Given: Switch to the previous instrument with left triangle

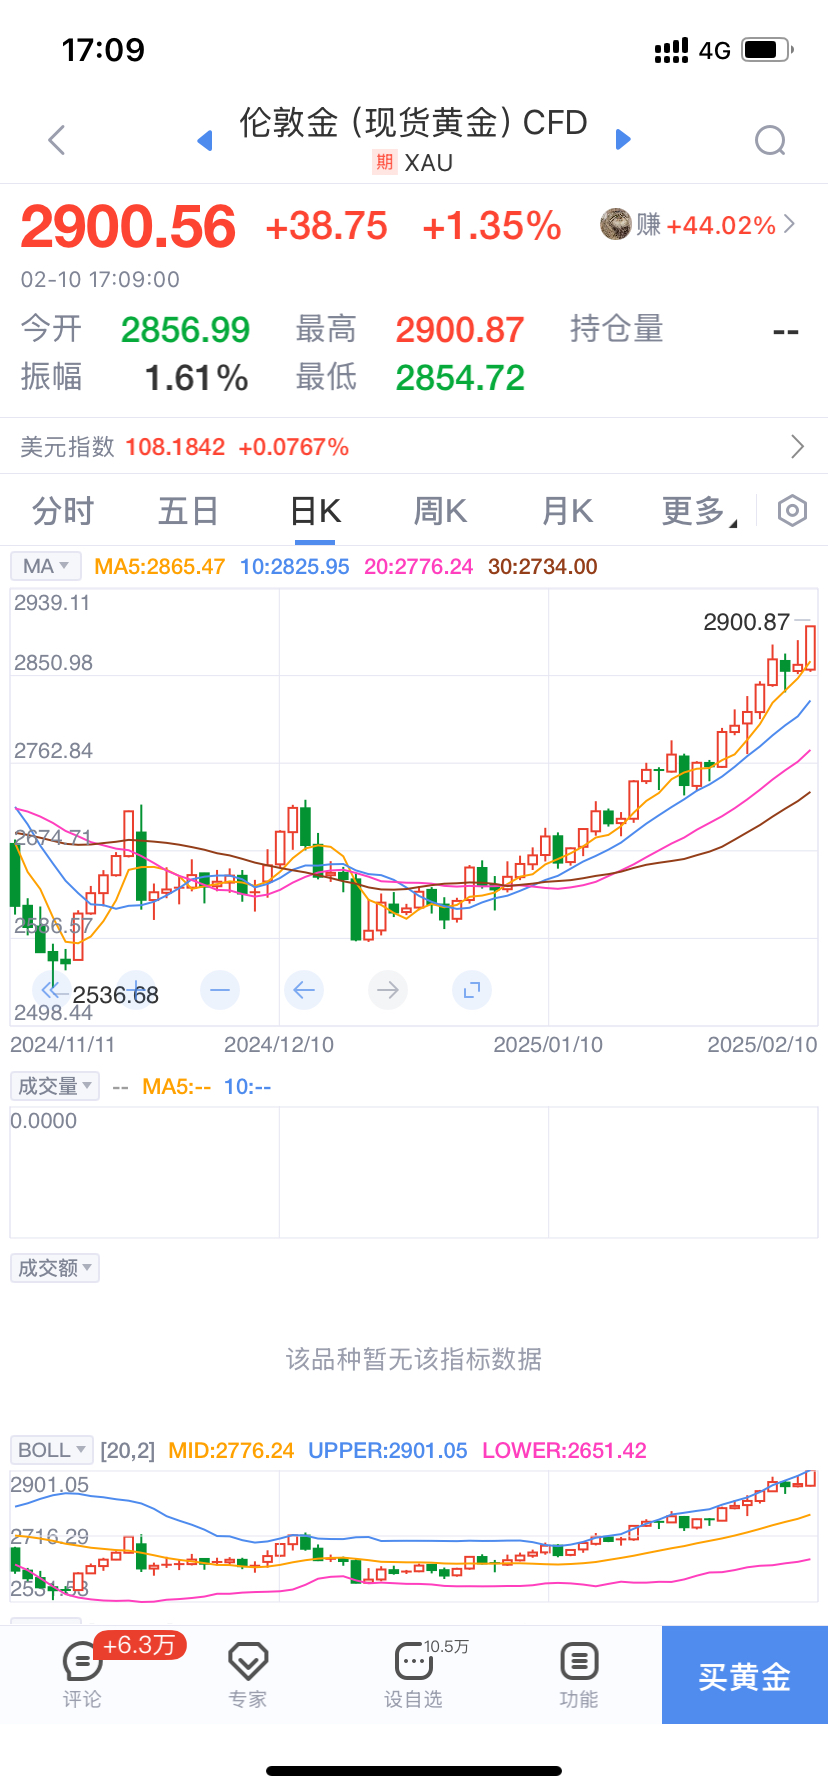Looking at the screenshot, I should click(x=205, y=140).
